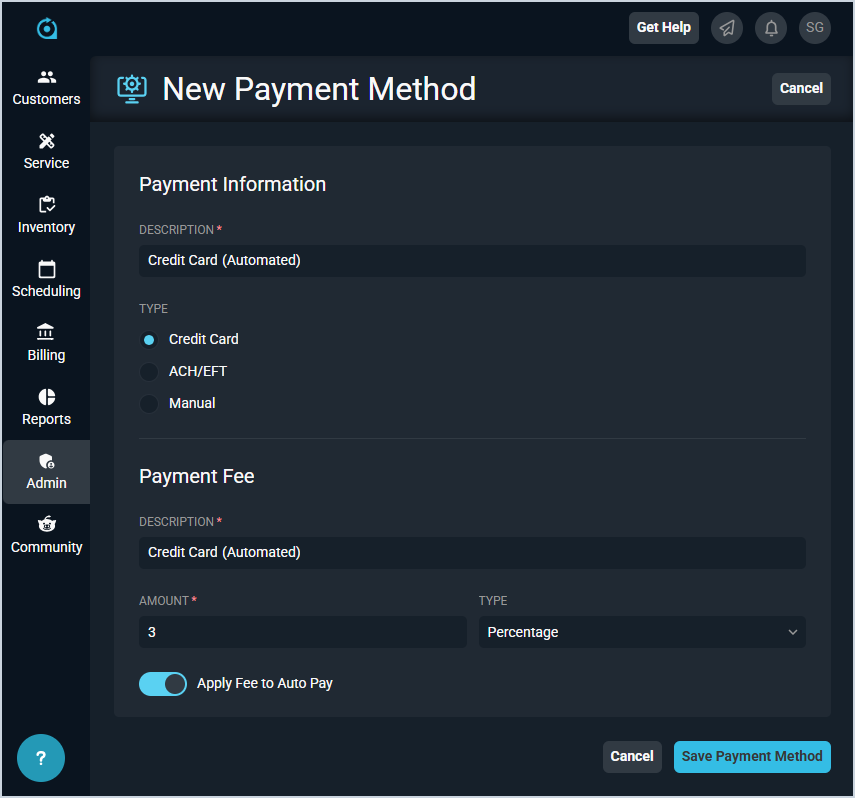Image resolution: width=855 pixels, height=798 pixels.
Task: Open the Reports section in the sidebar
Action: coord(46,407)
